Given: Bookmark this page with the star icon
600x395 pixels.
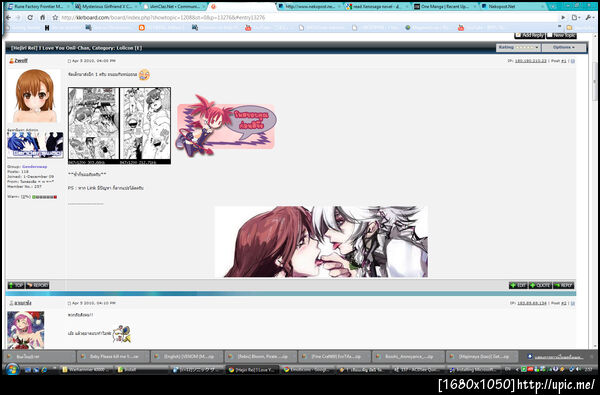Looking at the screenshot, I should (x=55, y=18).
